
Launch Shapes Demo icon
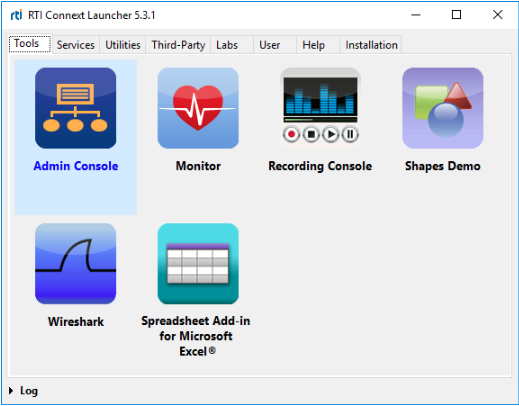click(x=443, y=108)
